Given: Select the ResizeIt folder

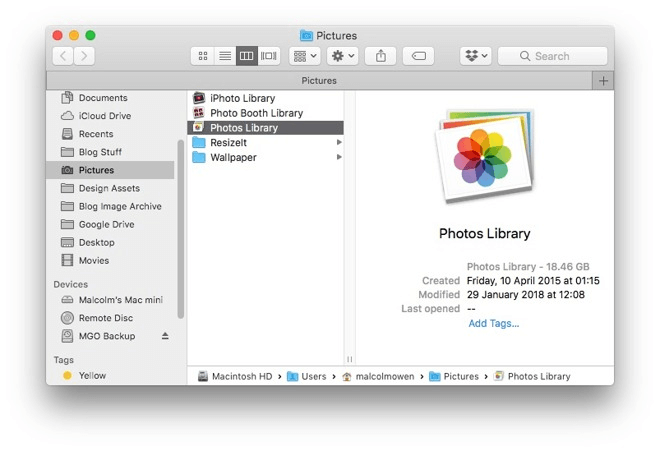Looking at the screenshot, I should point(266,142).
